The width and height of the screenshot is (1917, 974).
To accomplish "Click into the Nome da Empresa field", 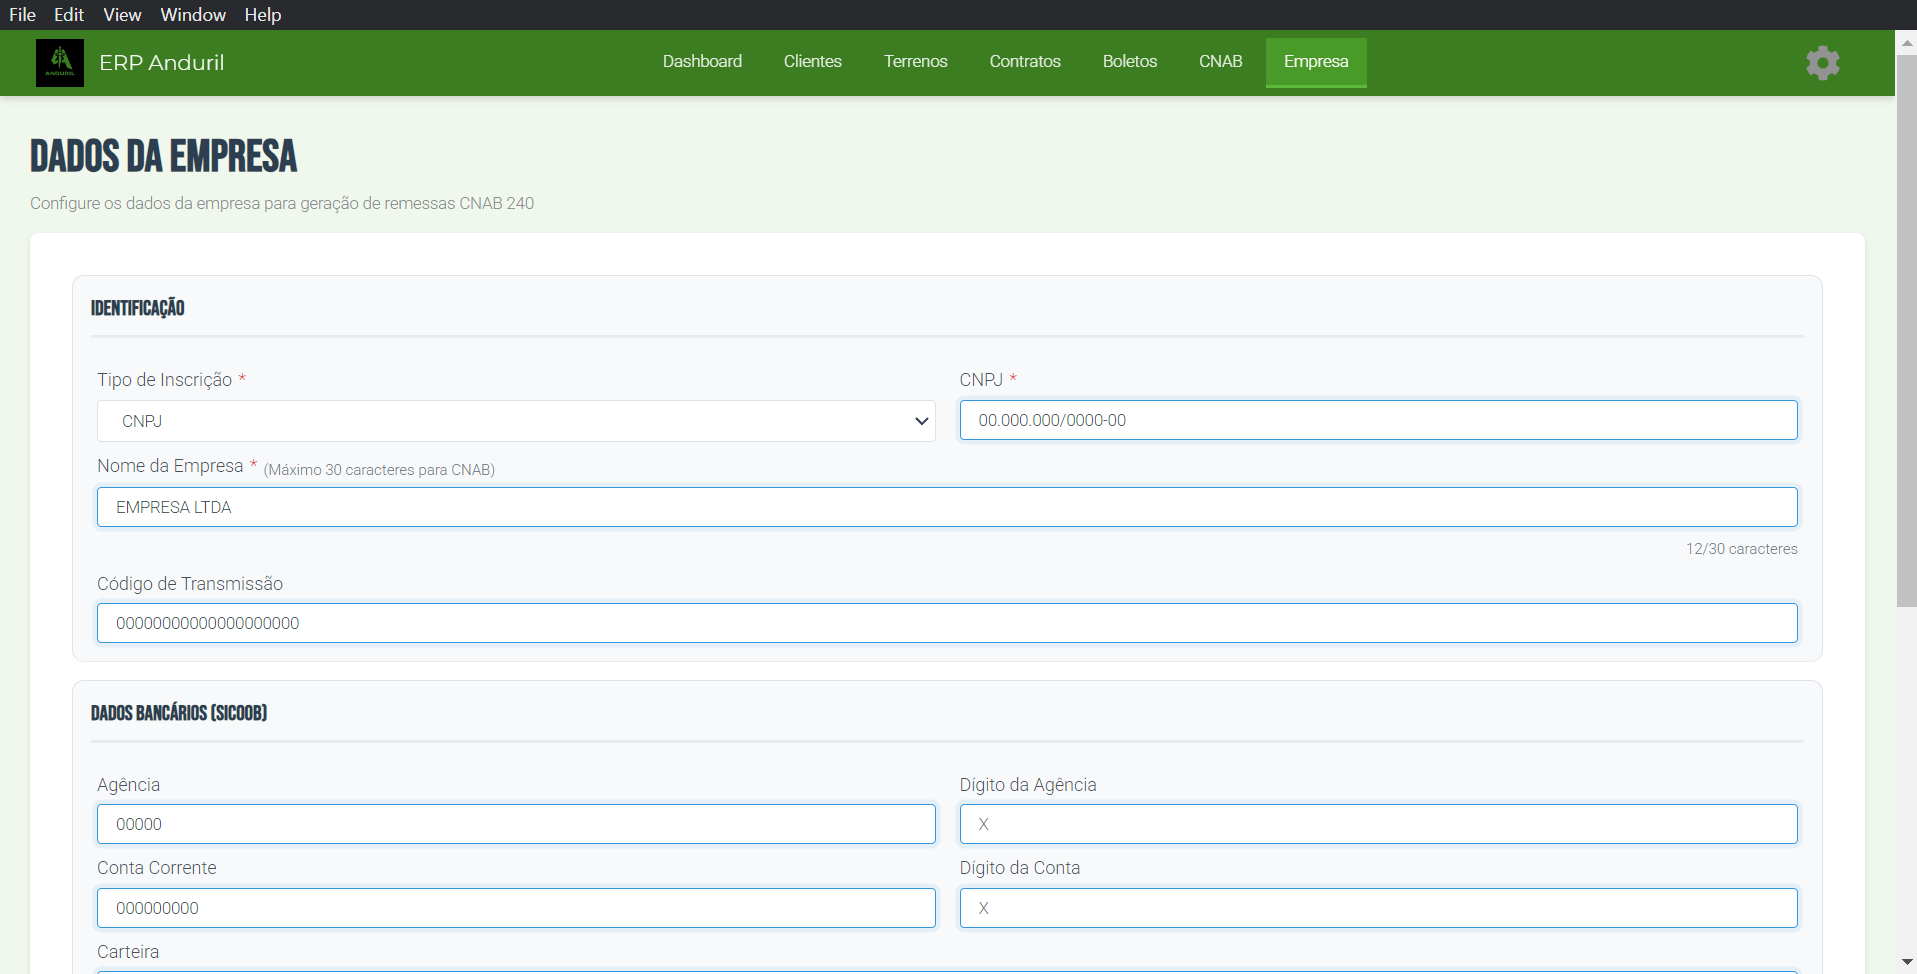I will (946, 507).
